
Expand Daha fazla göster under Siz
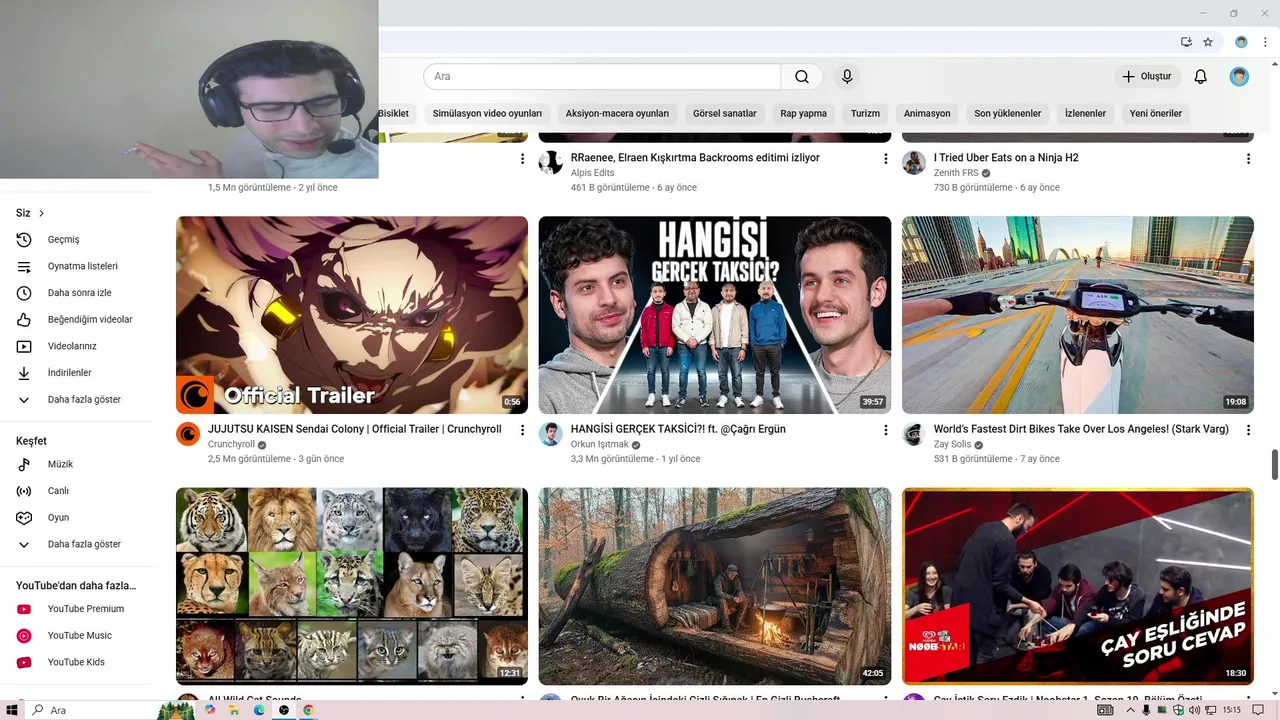[82, 400]
